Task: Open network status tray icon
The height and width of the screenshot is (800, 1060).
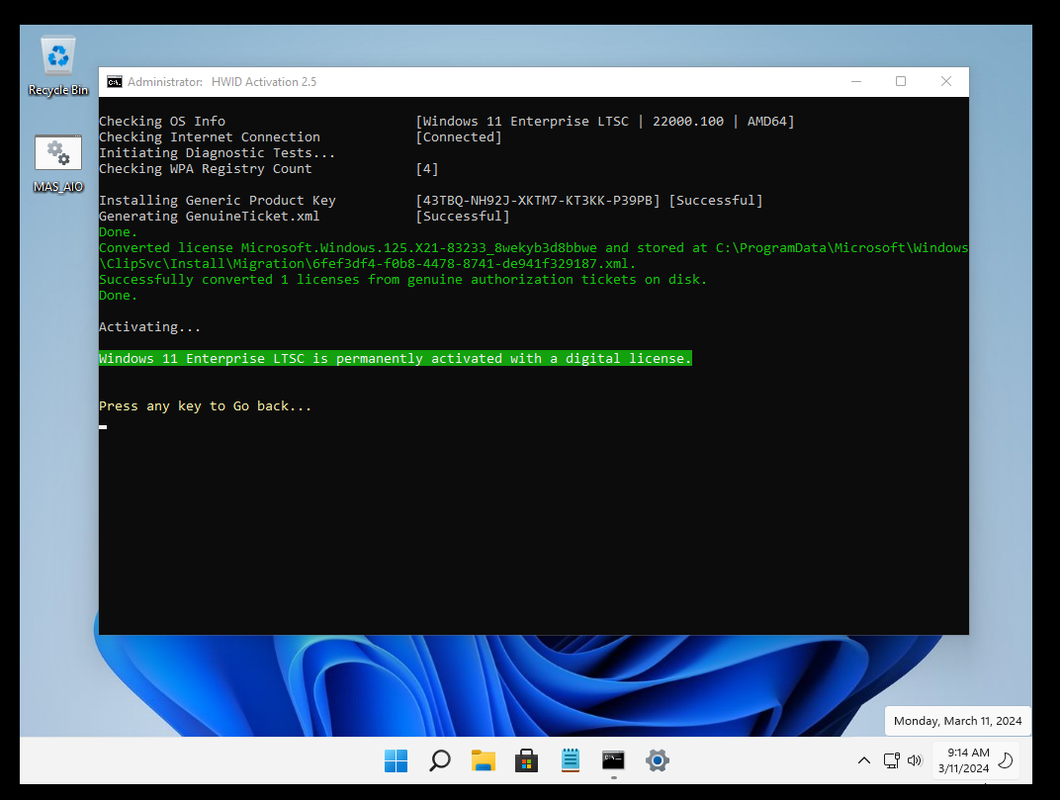Action: [x=892, y=761]
